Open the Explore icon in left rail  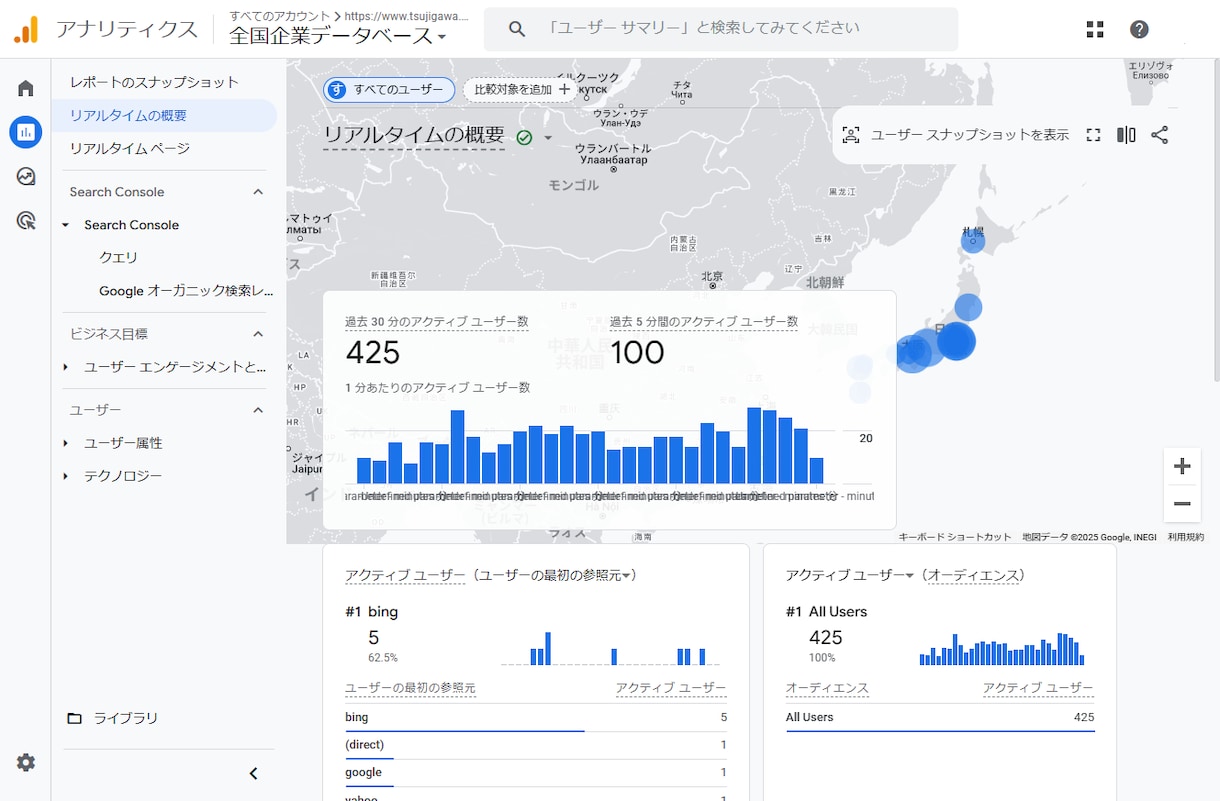click(26, 176)
